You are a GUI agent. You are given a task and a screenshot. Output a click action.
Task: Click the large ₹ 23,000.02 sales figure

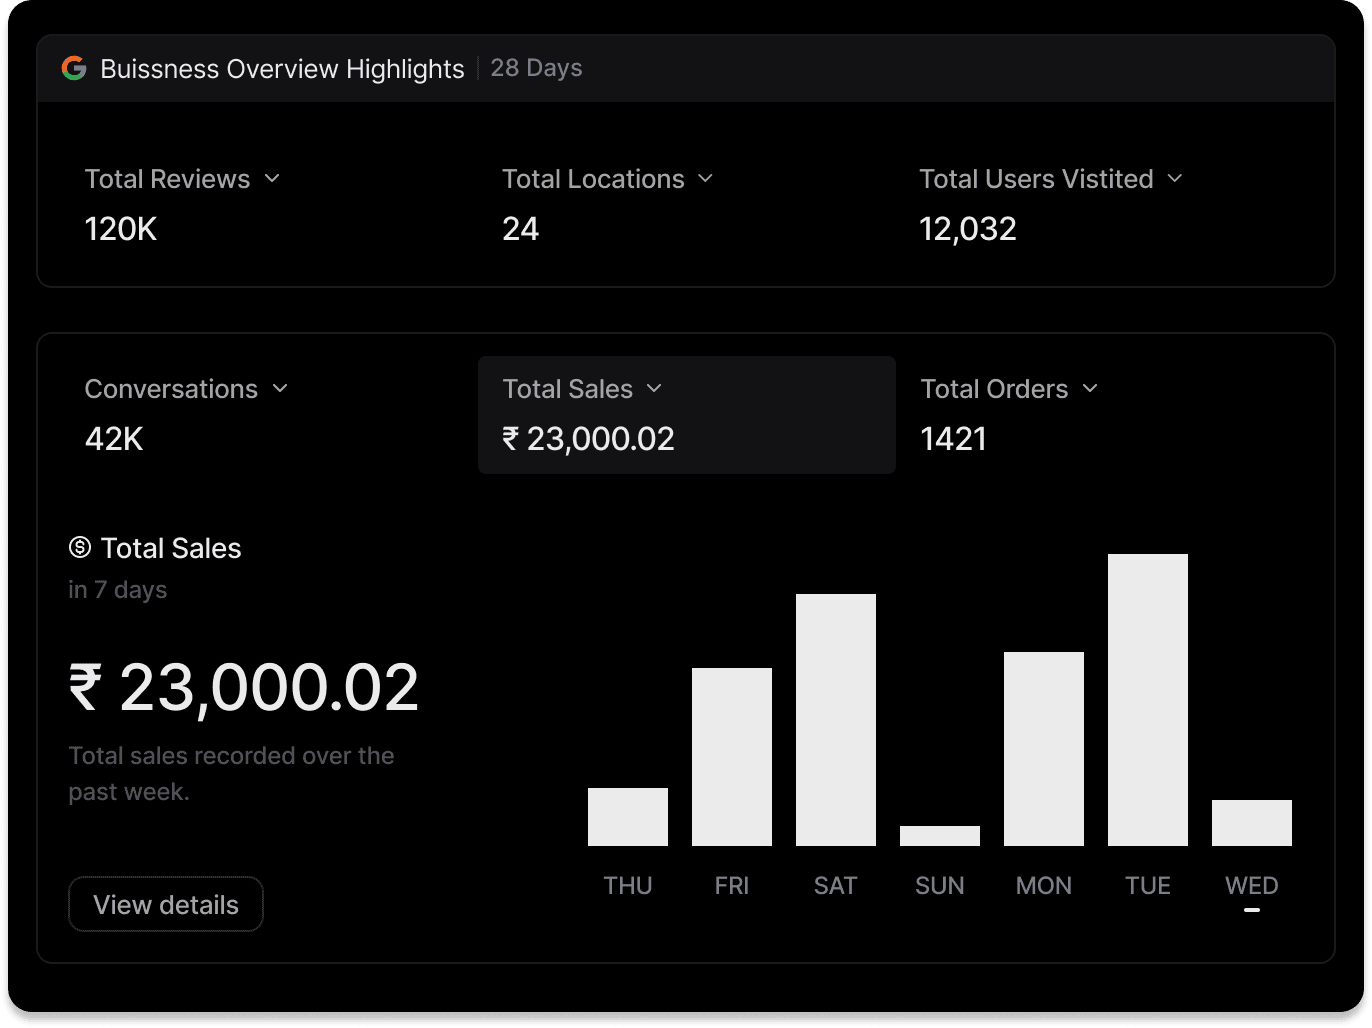point(244,688)
